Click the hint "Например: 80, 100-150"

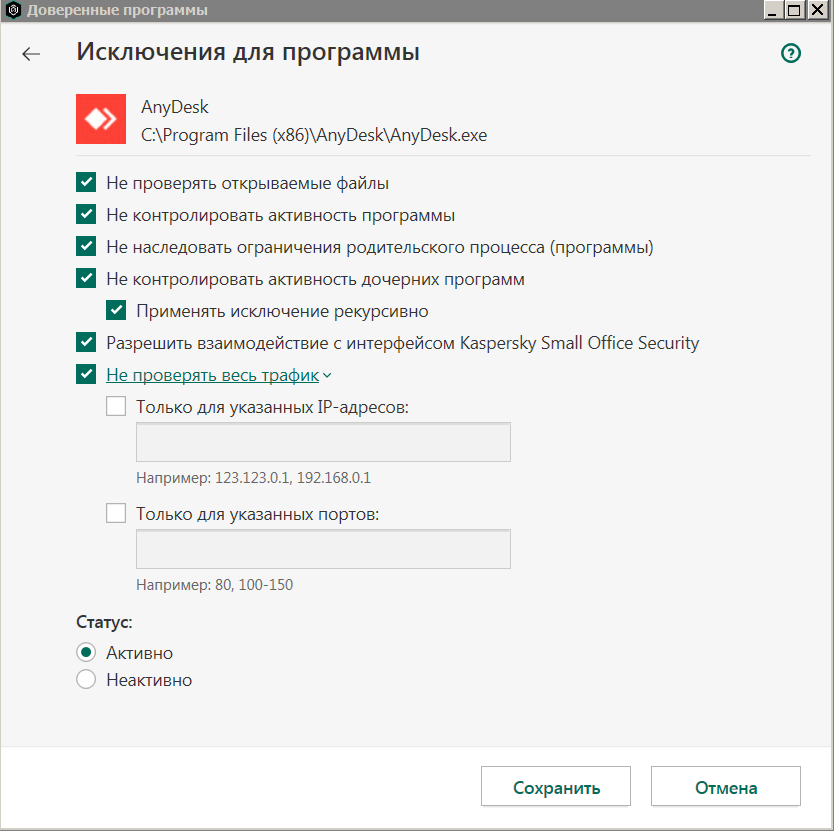(214, 585)
